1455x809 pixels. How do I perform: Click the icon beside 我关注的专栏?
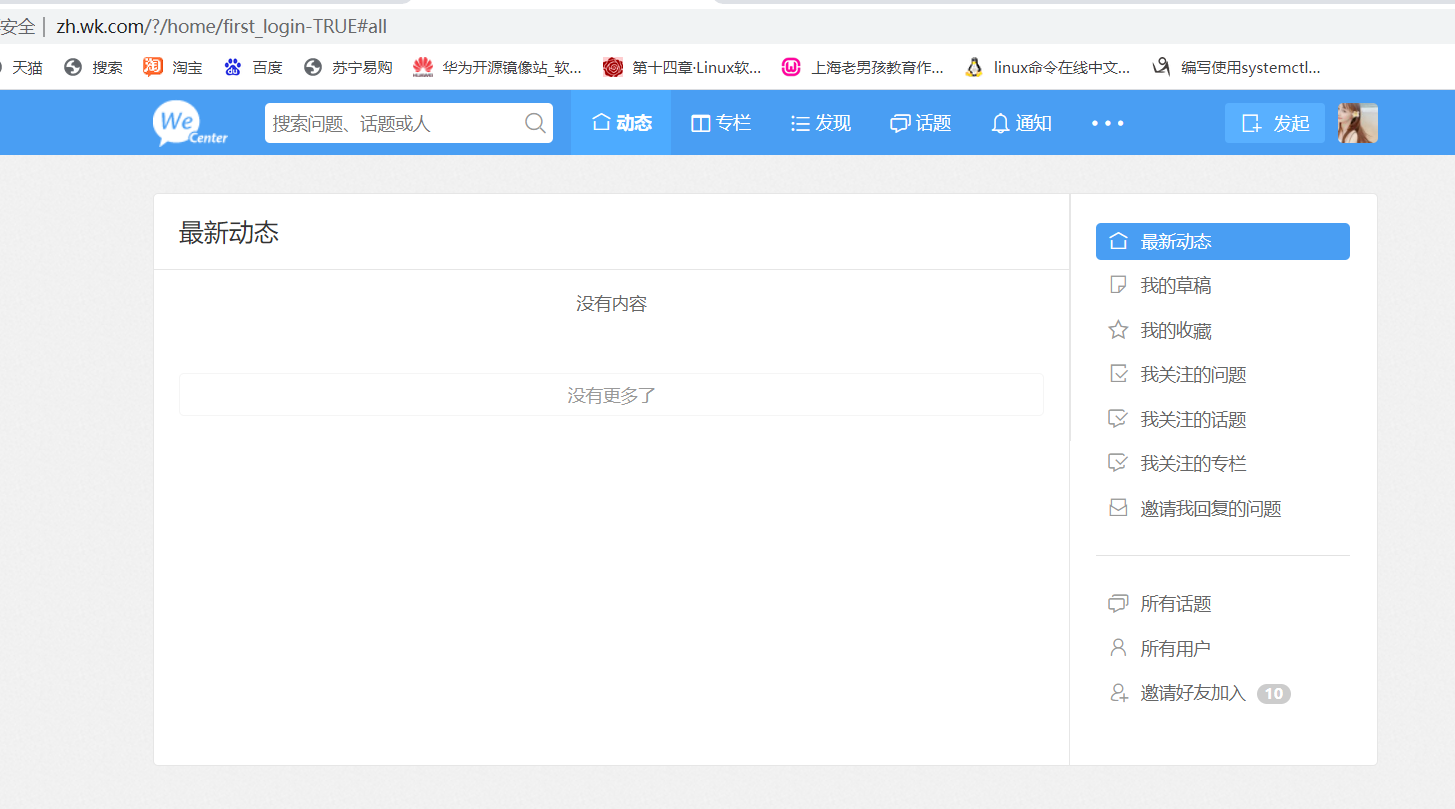tap(1118, 463)
